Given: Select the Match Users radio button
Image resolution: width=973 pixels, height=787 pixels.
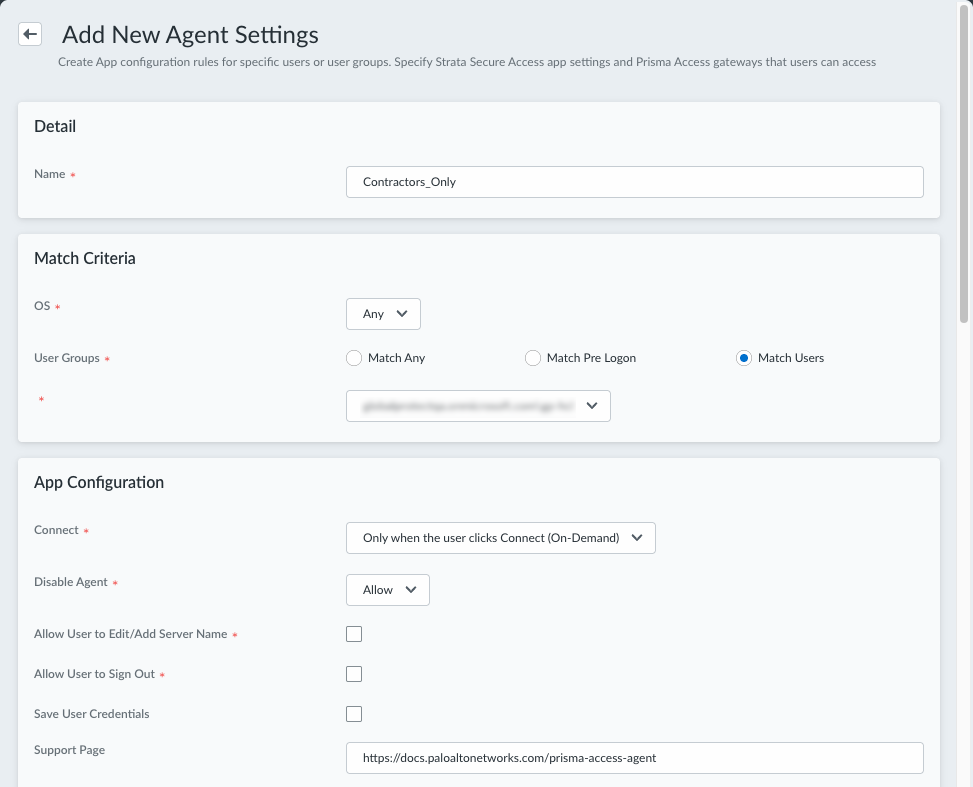Looking at the screenshot, I should (743, 358).
